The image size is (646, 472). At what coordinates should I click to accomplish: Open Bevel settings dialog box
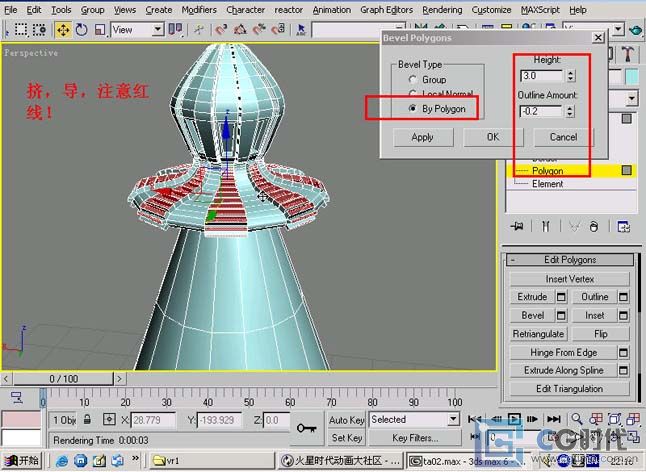pyautogui.click(x=562, y=315)
